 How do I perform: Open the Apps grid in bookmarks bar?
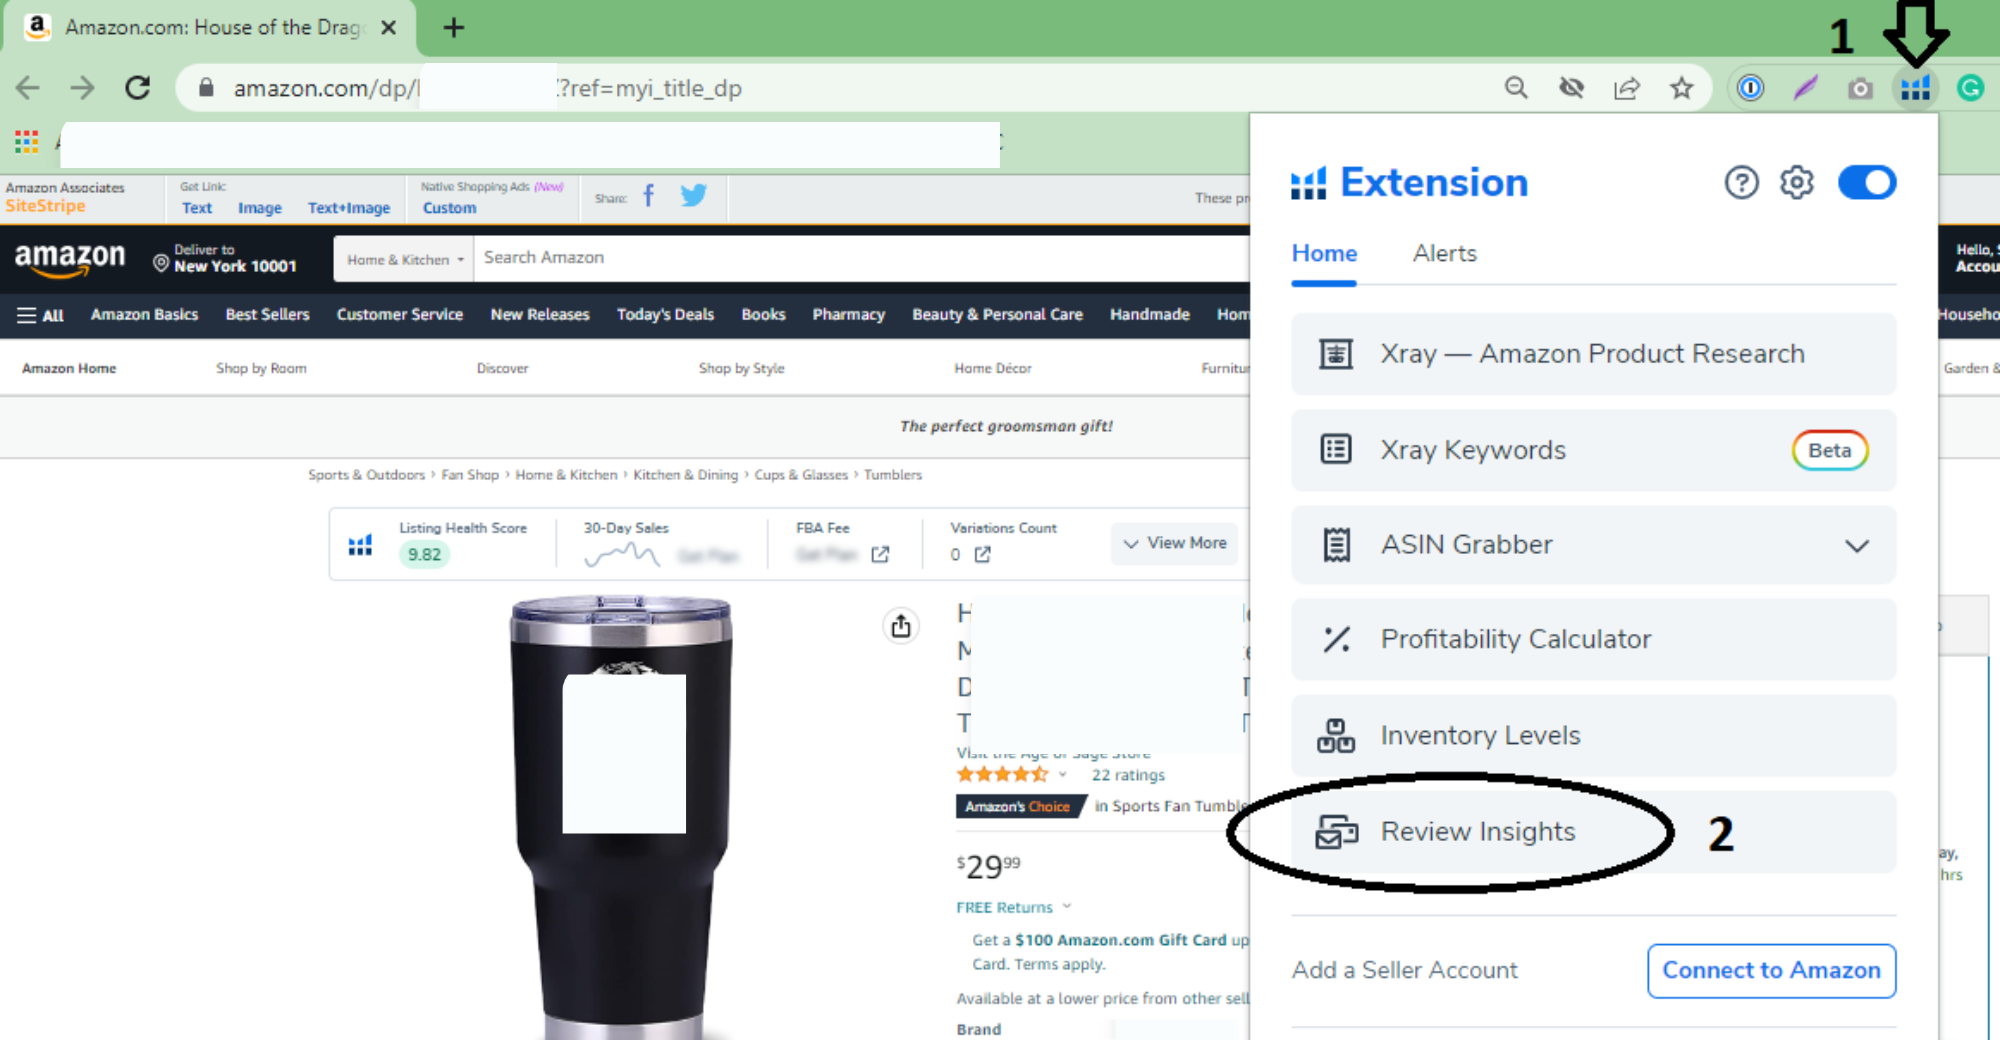pyautogui.click(x=27, y=142)
